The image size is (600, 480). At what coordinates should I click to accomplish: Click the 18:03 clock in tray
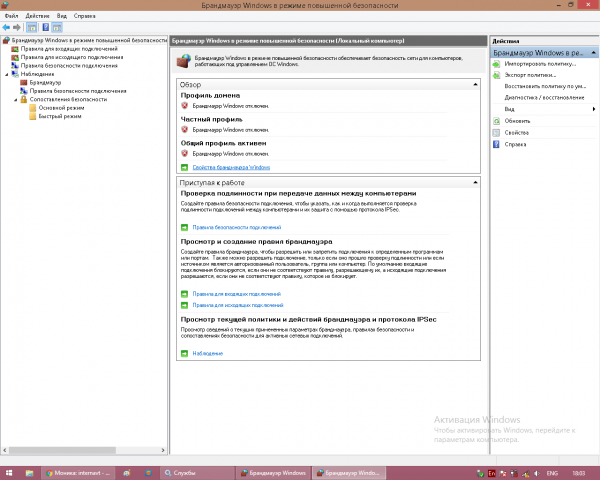[579, 473]
